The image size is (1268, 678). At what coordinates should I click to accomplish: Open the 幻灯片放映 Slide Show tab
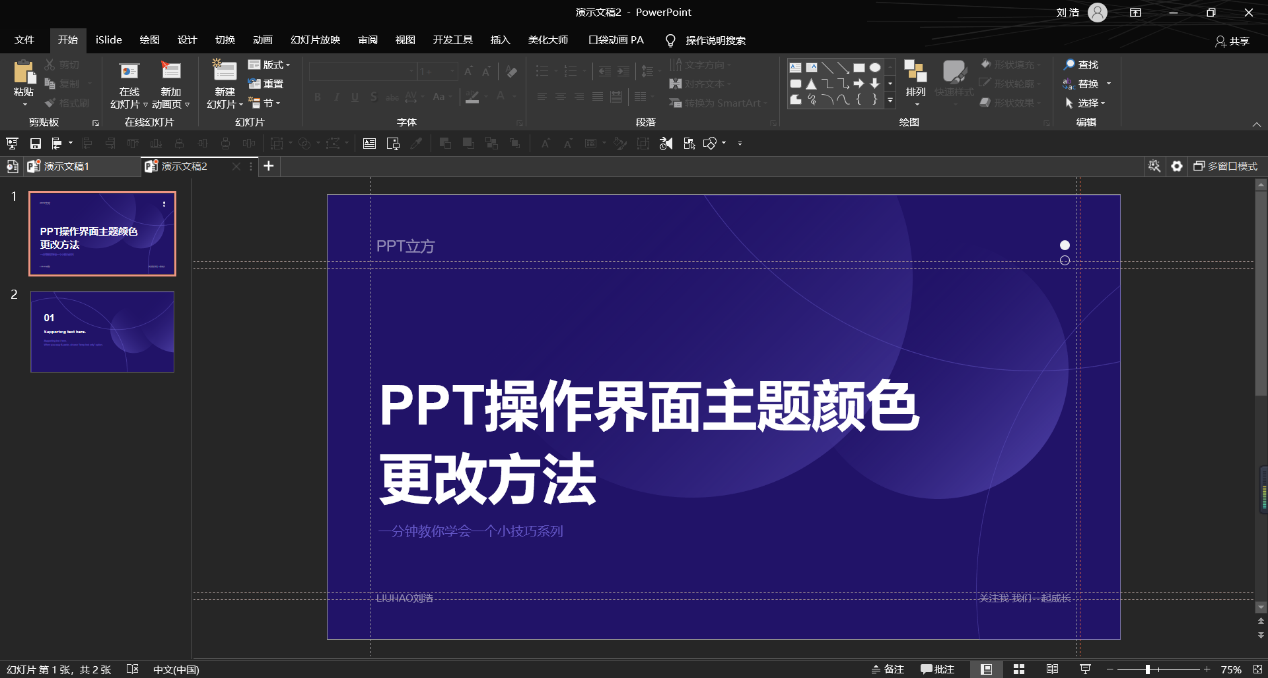315,40
